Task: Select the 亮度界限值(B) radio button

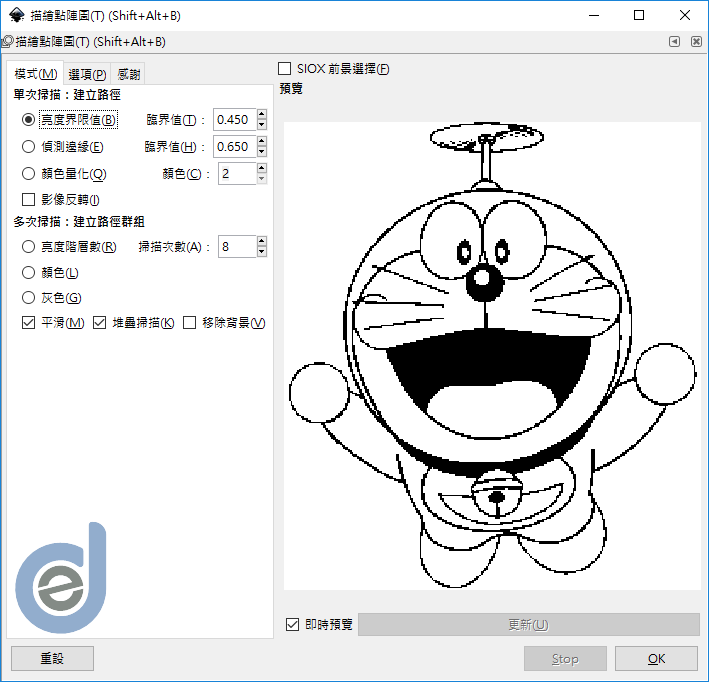Action: (28, 120)
